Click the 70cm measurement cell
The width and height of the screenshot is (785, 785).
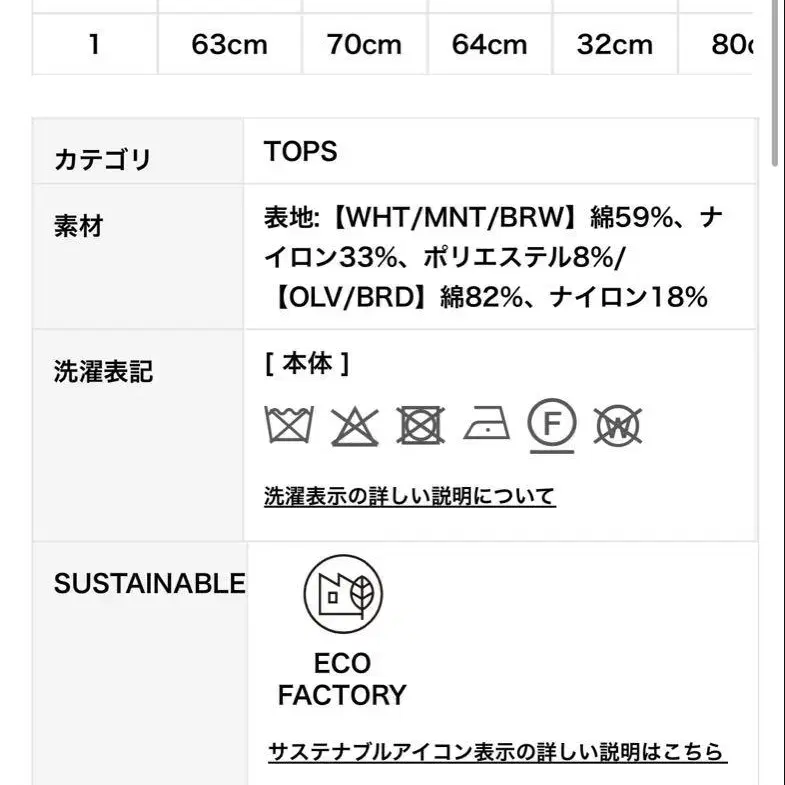click(365, 44)
